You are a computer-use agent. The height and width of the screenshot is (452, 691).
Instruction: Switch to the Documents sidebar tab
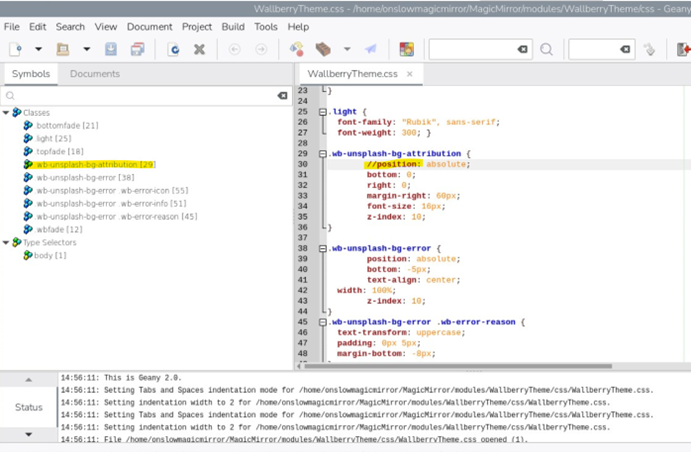point(95,74)
